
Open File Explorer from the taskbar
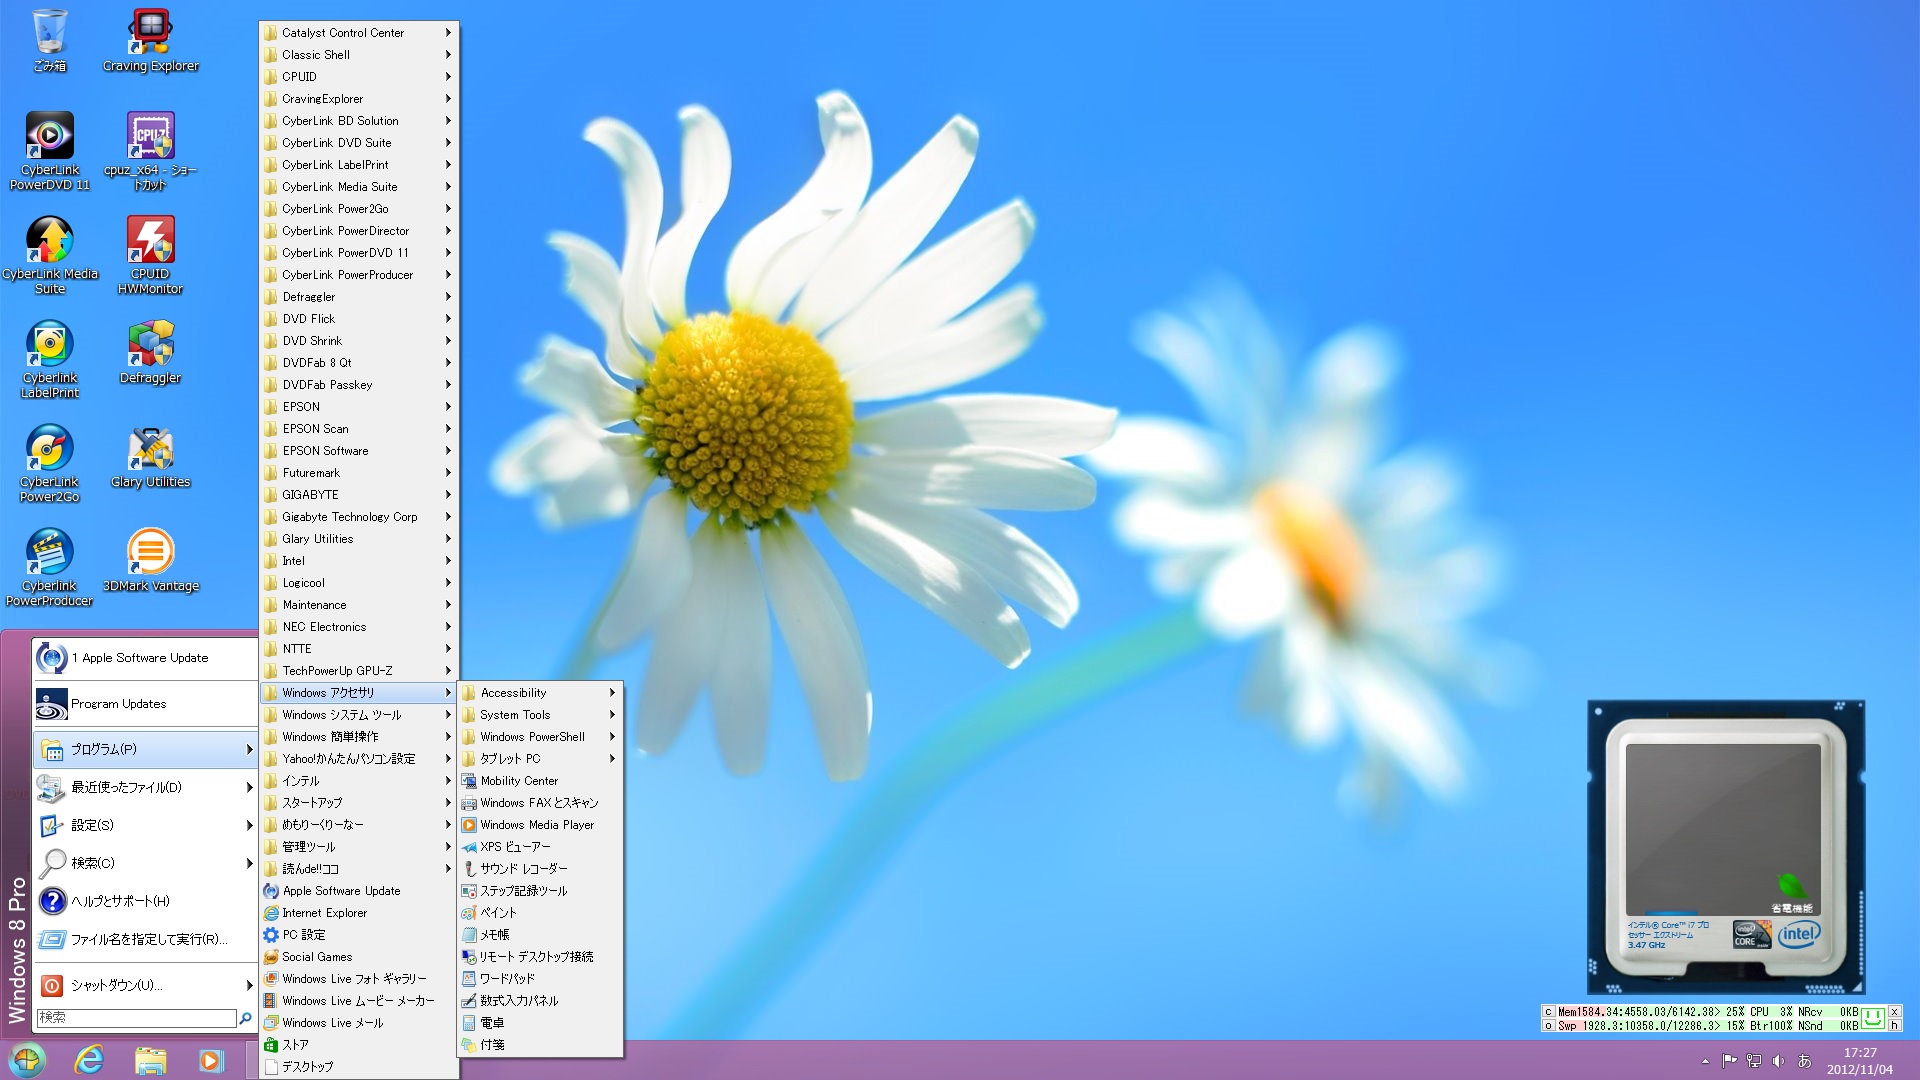(x=150, y=1060)
